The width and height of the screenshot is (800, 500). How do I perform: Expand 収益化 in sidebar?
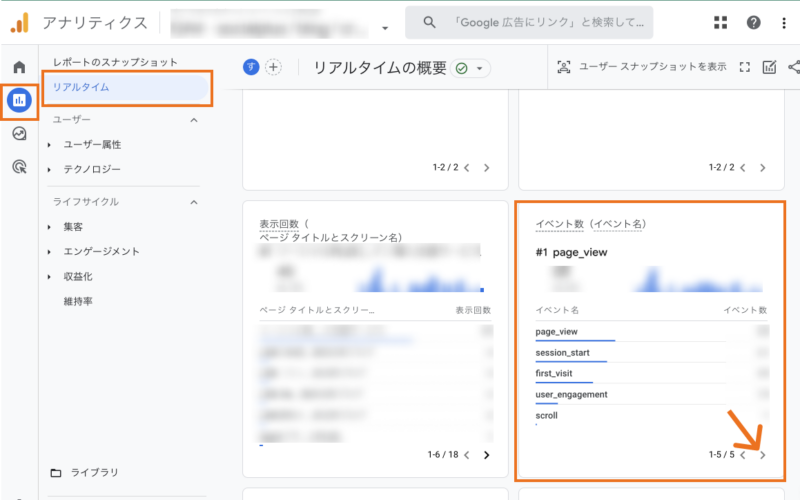[x=49, y=277]
